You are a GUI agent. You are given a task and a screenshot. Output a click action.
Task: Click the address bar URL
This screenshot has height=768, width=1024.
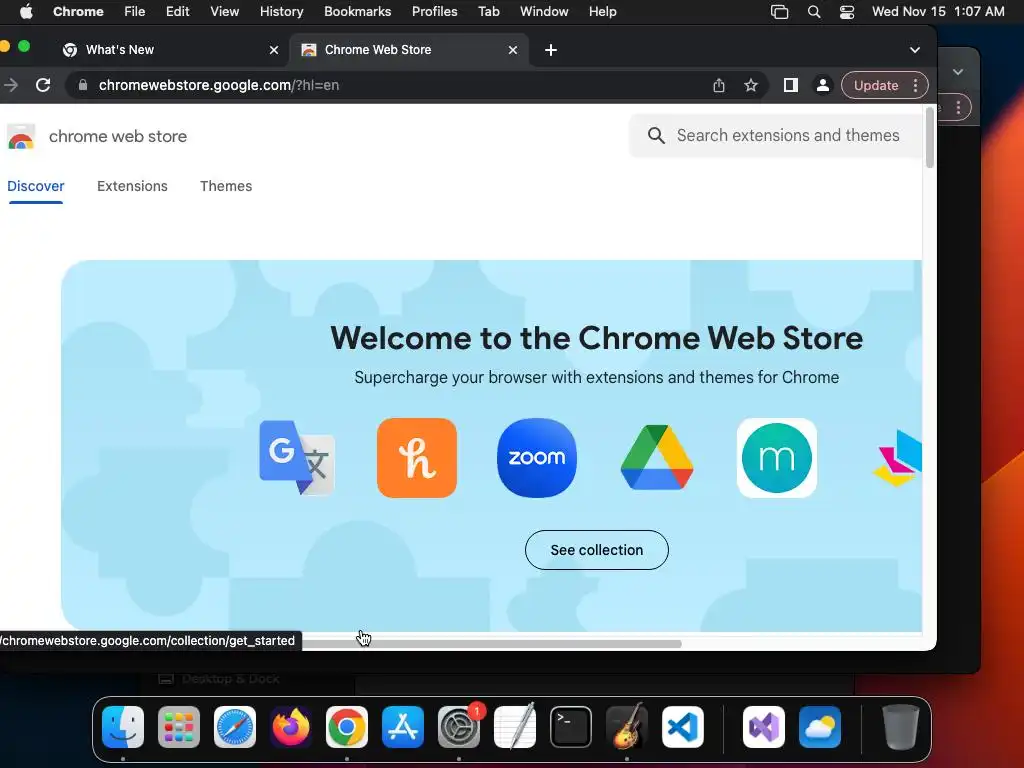click(219, 85)
